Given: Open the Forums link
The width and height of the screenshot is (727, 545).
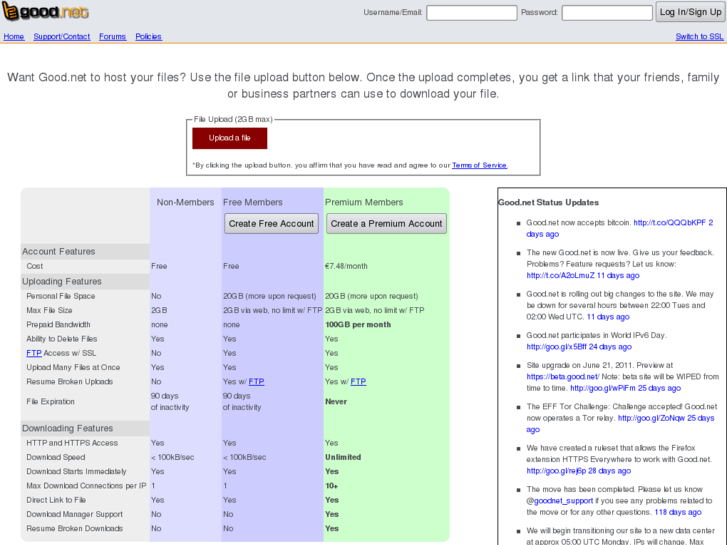Looking at the screenshot, I should pos(112,37).
